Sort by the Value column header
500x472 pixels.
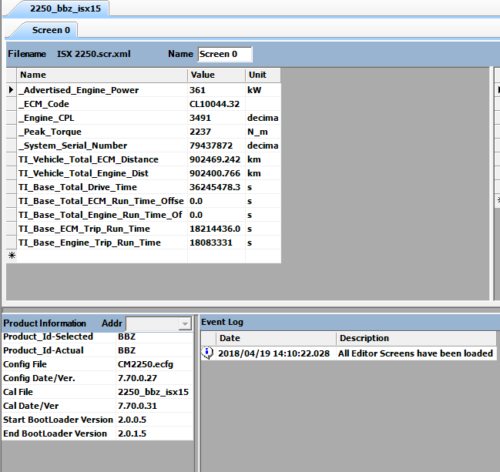pyautogui.click(x=216, y=75)
